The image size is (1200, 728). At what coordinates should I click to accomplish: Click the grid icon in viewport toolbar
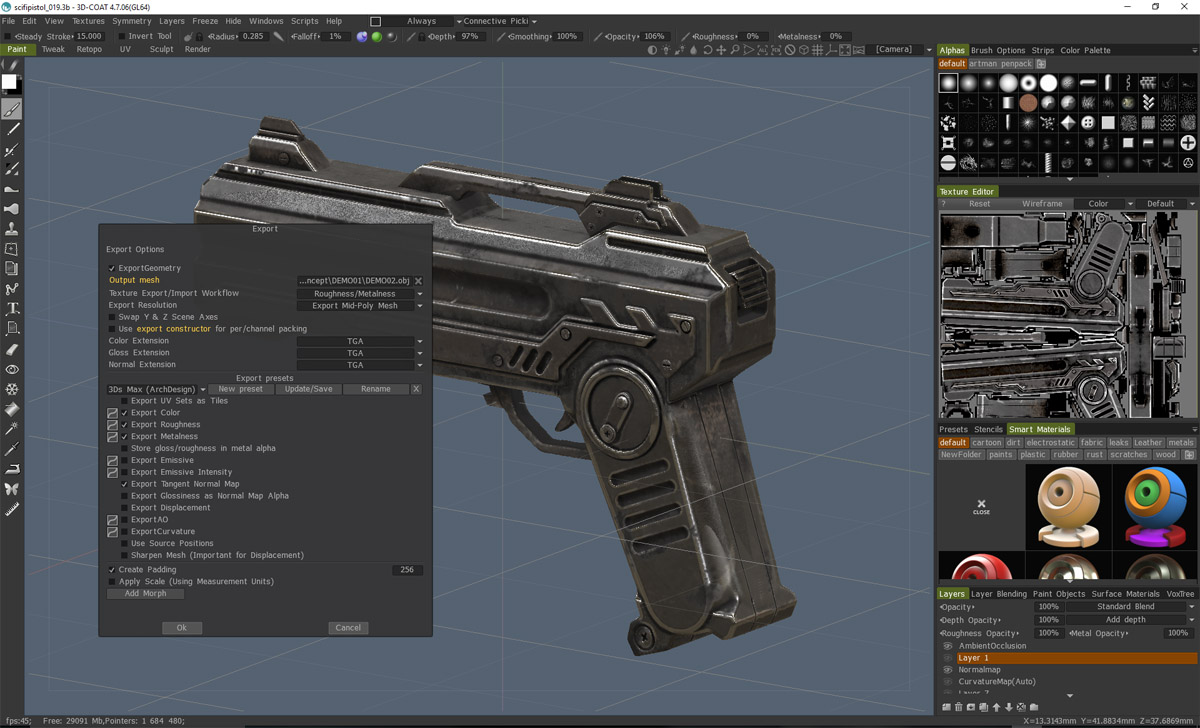817,50
